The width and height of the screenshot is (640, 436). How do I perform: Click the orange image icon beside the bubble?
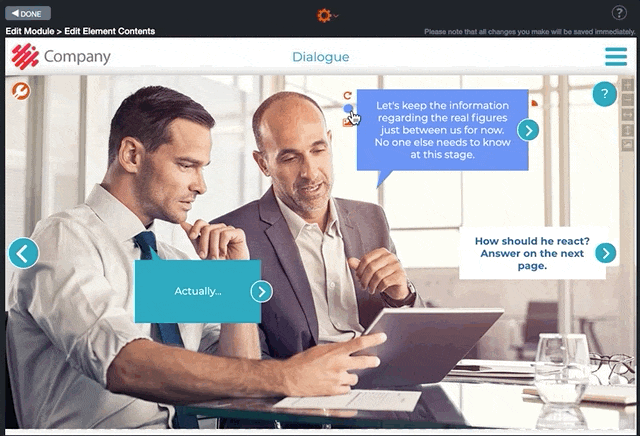coord(347,122)
